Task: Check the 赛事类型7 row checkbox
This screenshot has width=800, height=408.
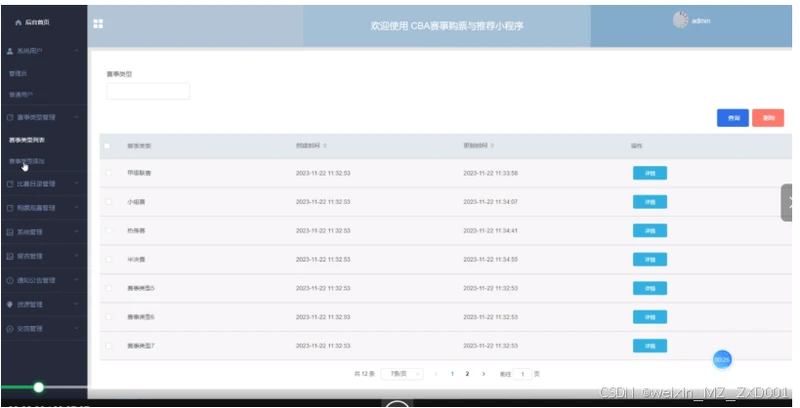Action: [108, 346]
